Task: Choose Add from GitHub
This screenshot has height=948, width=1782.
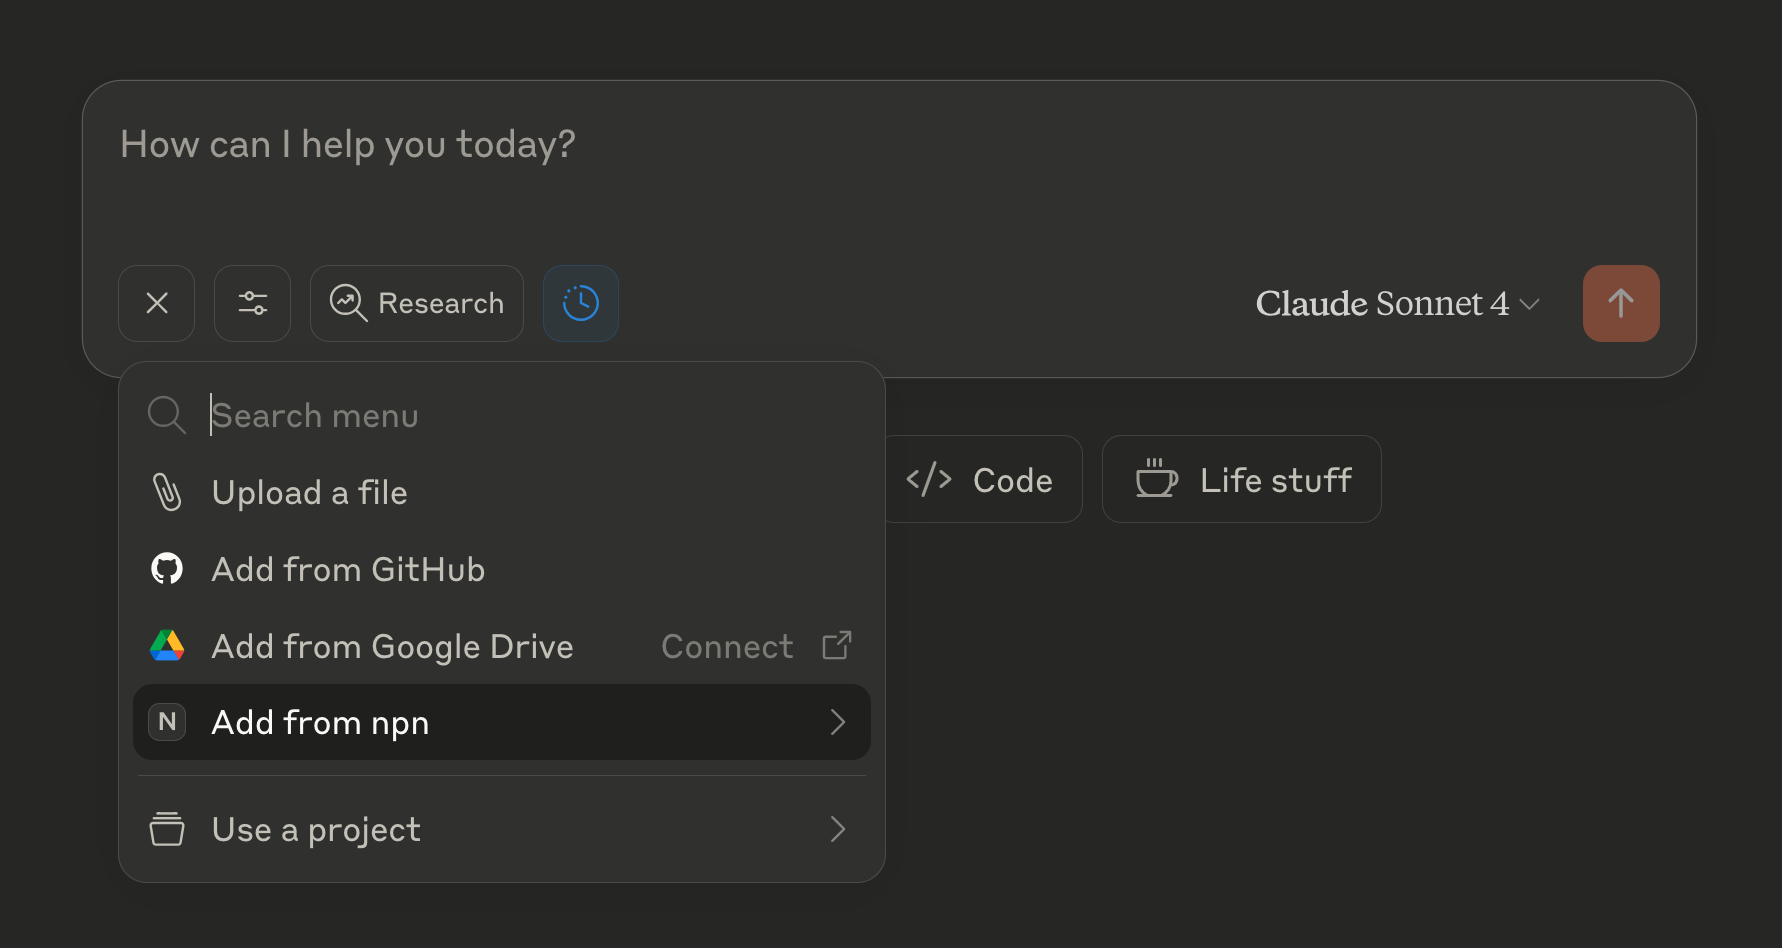Action: [x=502, y=569]
